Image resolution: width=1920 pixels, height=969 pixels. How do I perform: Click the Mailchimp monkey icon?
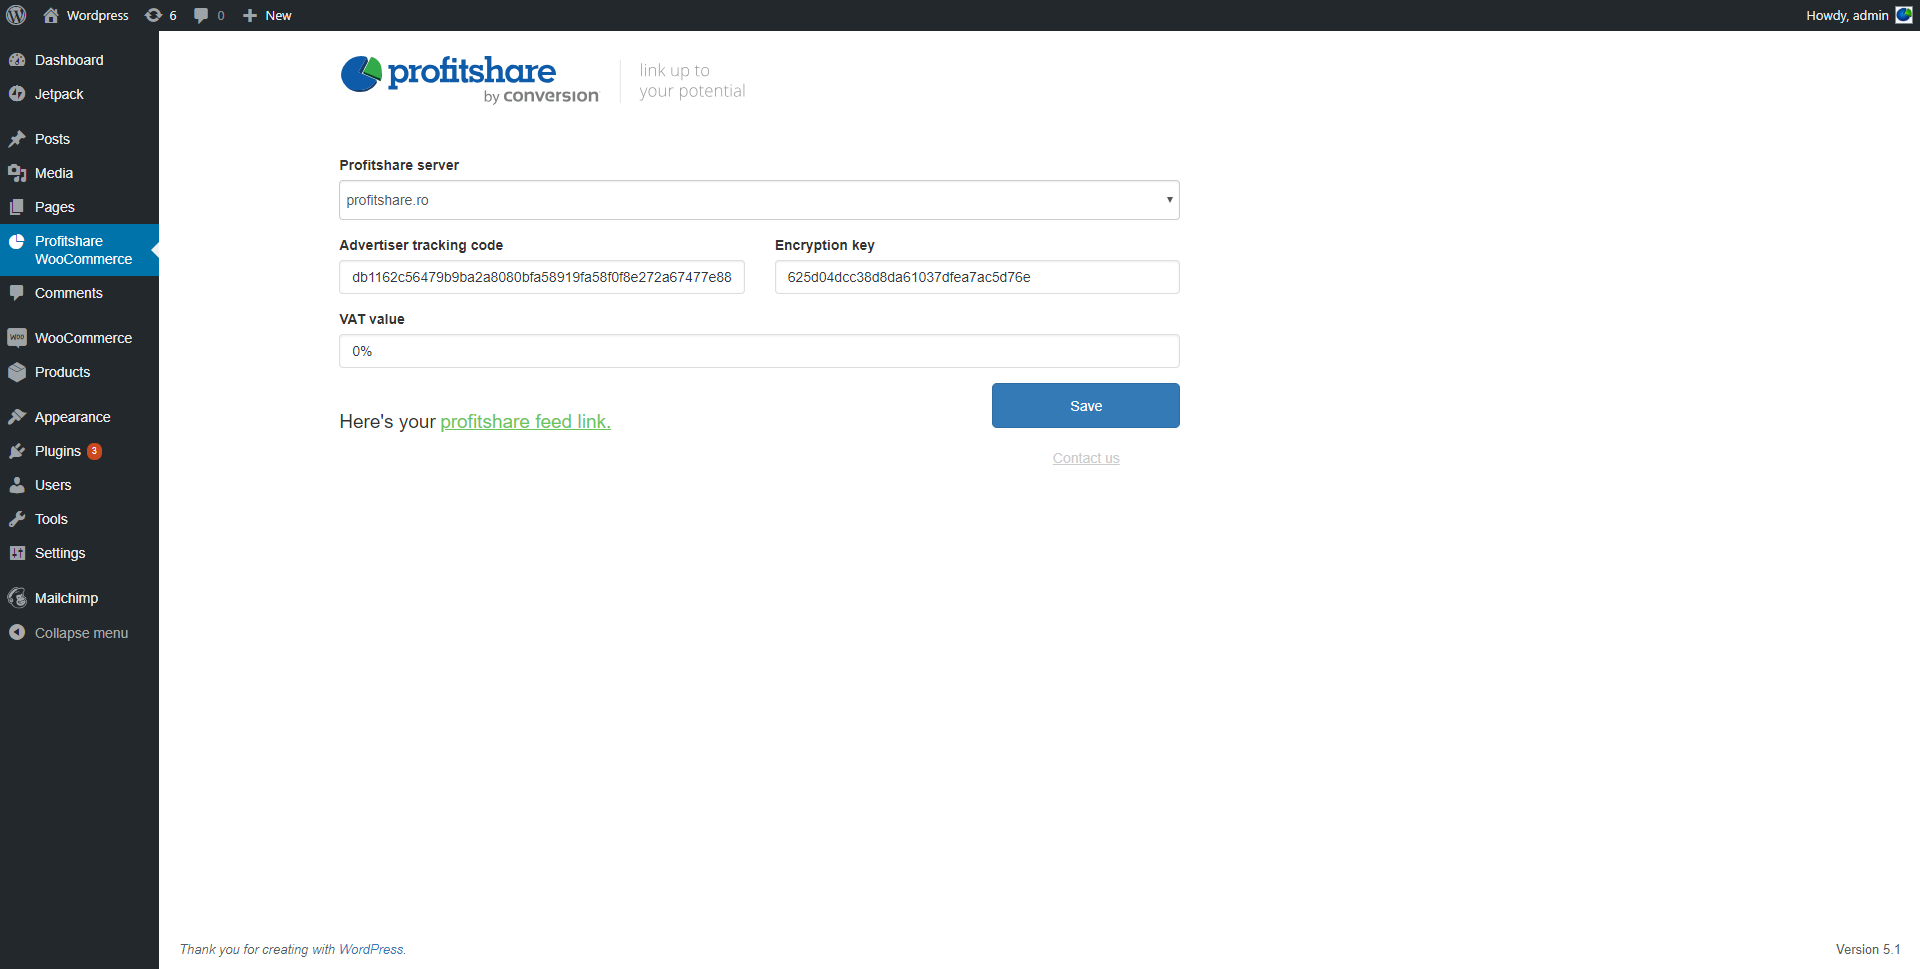(x=17, y=598)
